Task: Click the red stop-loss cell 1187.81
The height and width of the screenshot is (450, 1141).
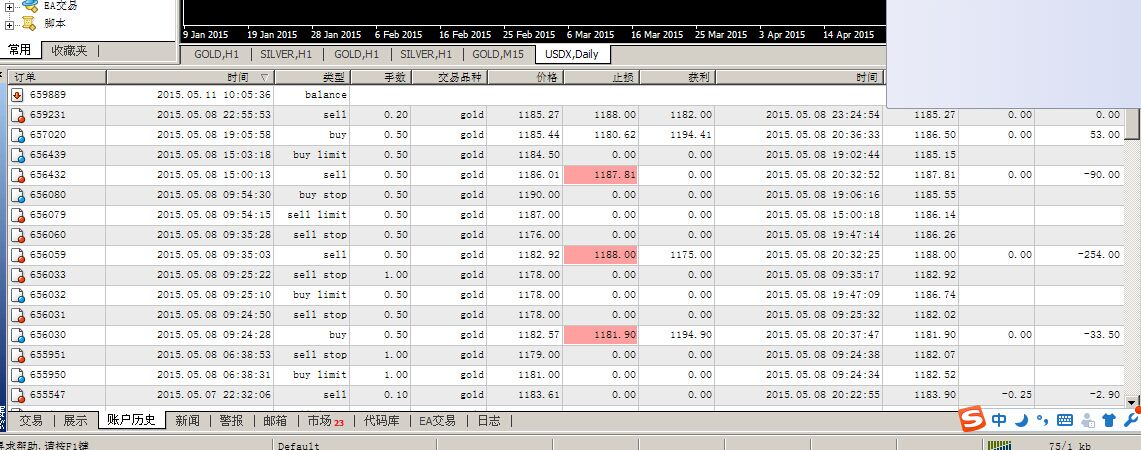Action: click(600, 175)
